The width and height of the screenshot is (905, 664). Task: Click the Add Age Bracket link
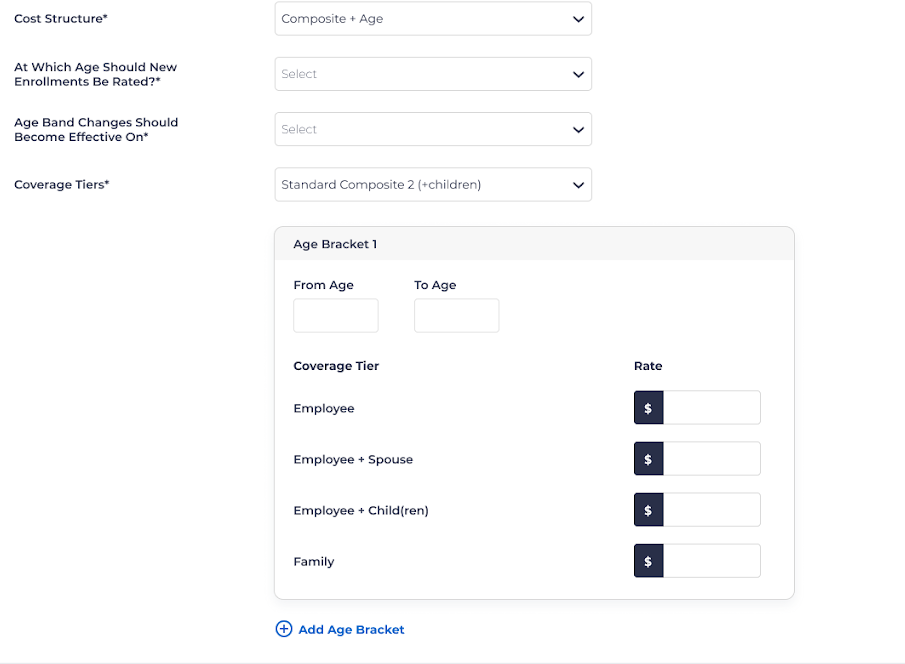pos(351,629)
